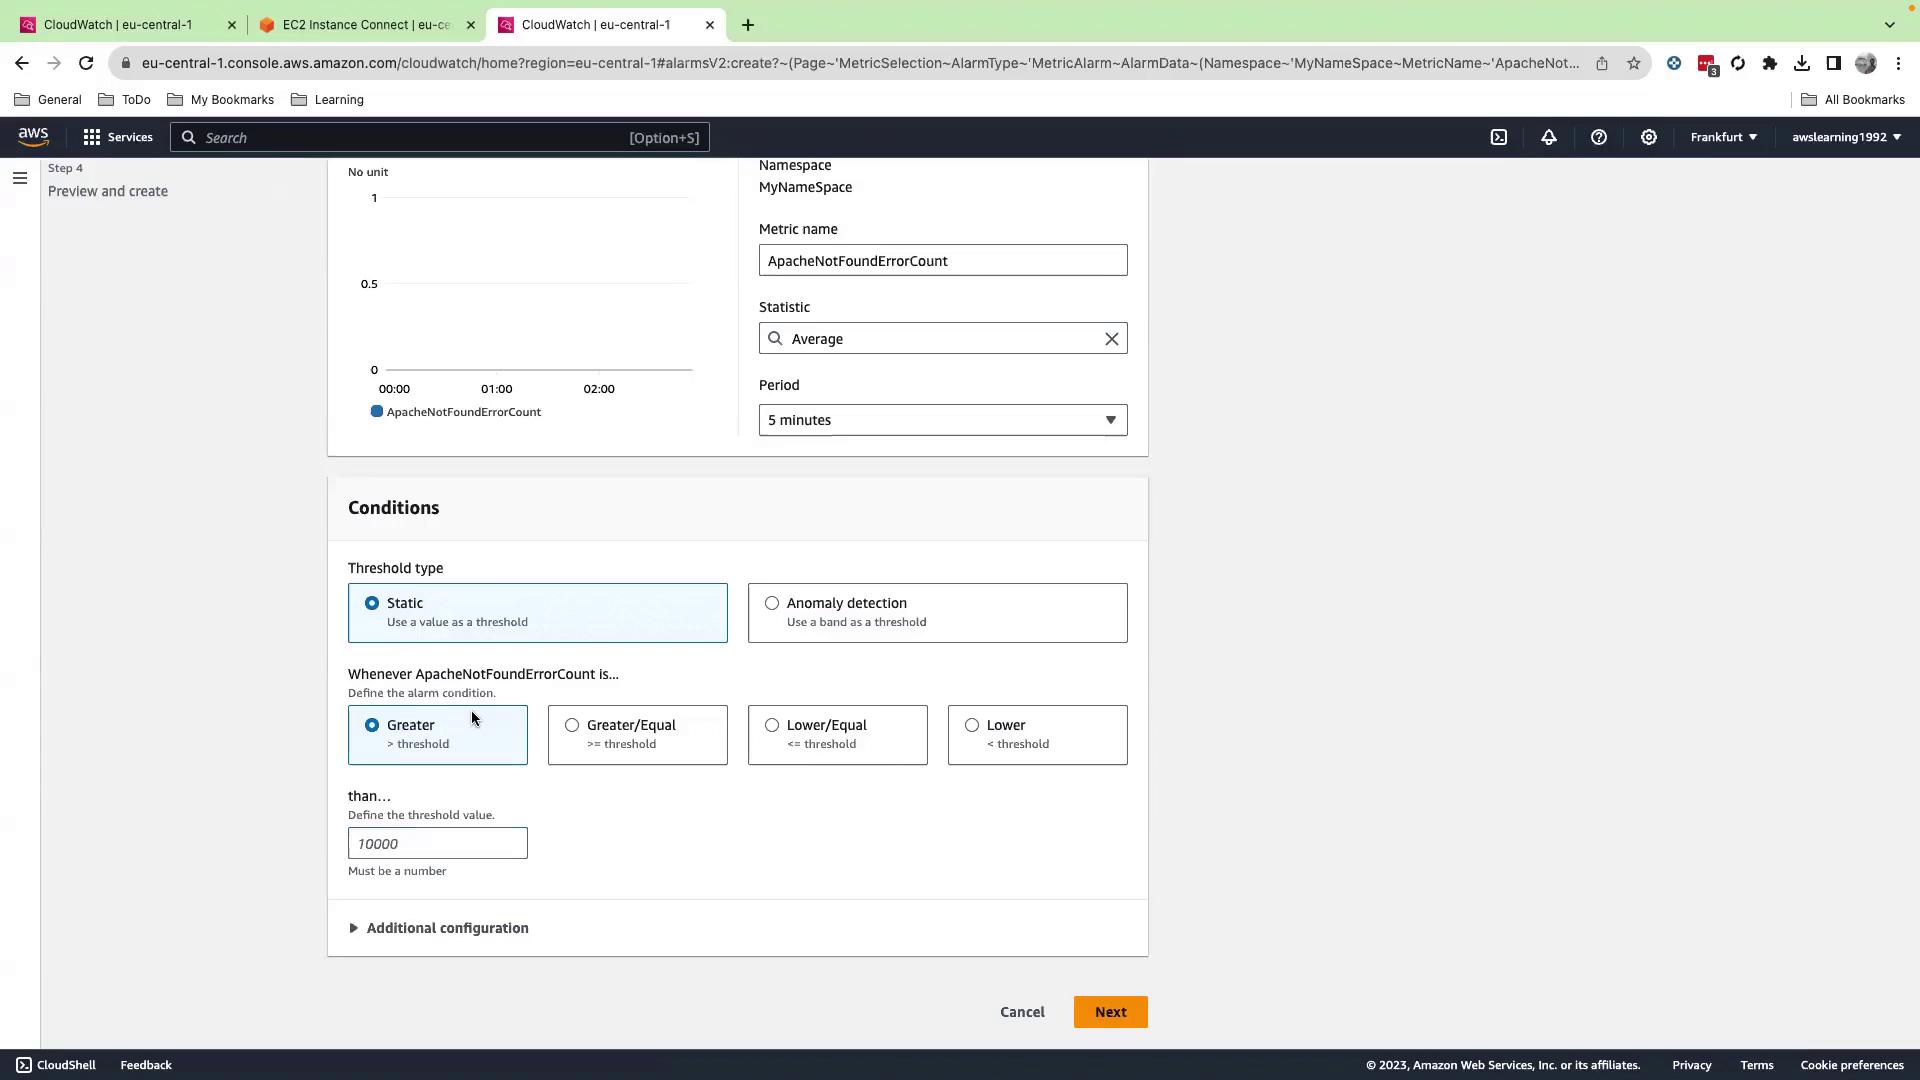
Task: Open the AWS home logo
Action: pos(33,137)
